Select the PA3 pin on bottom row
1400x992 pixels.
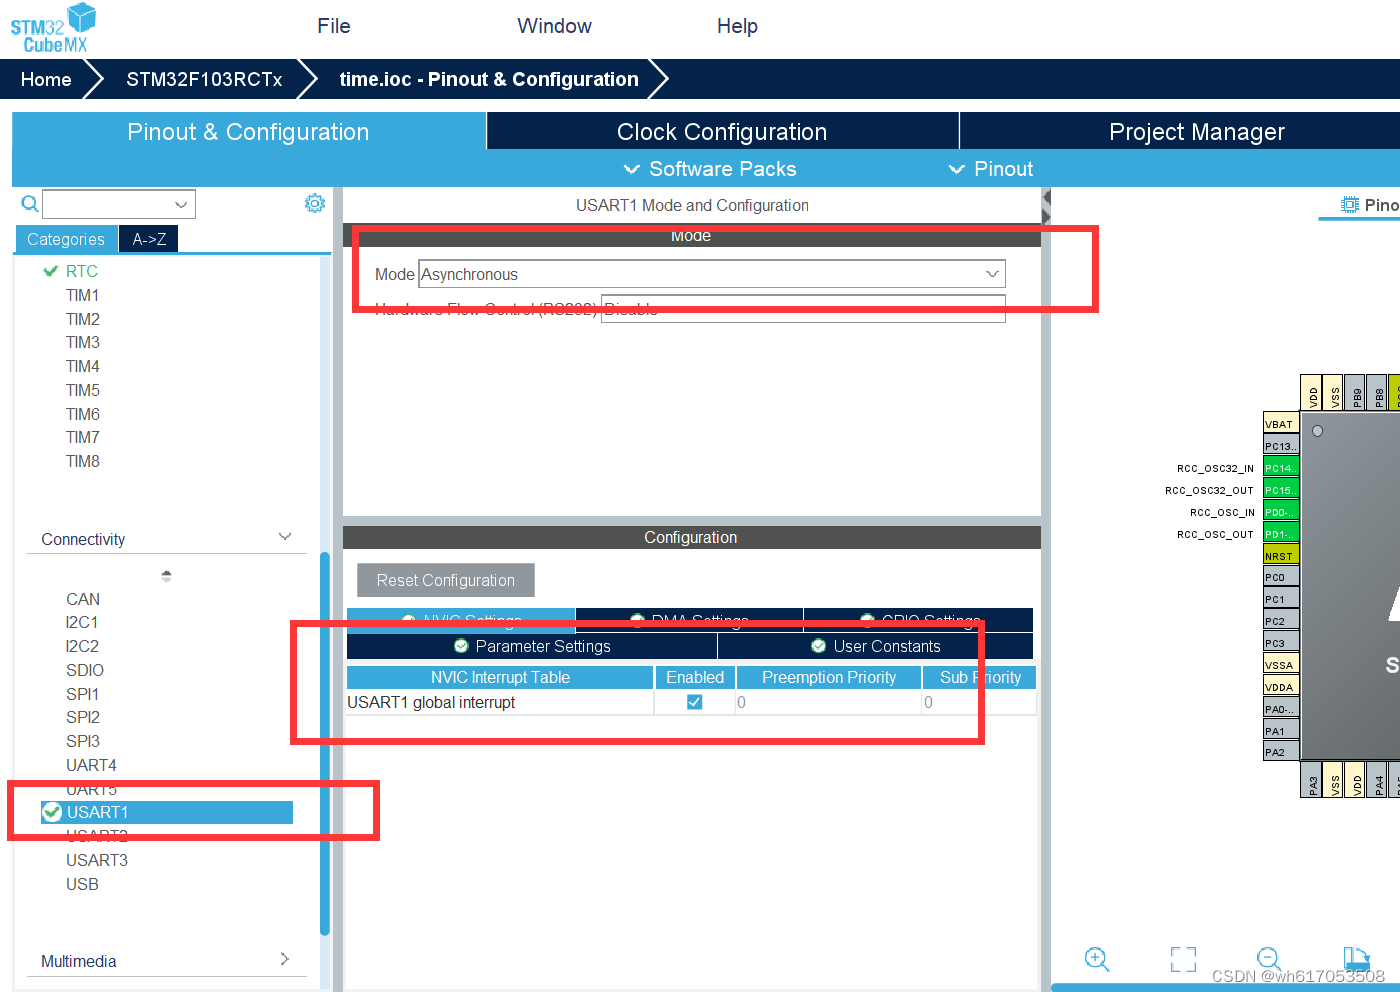pos(1312,779)
